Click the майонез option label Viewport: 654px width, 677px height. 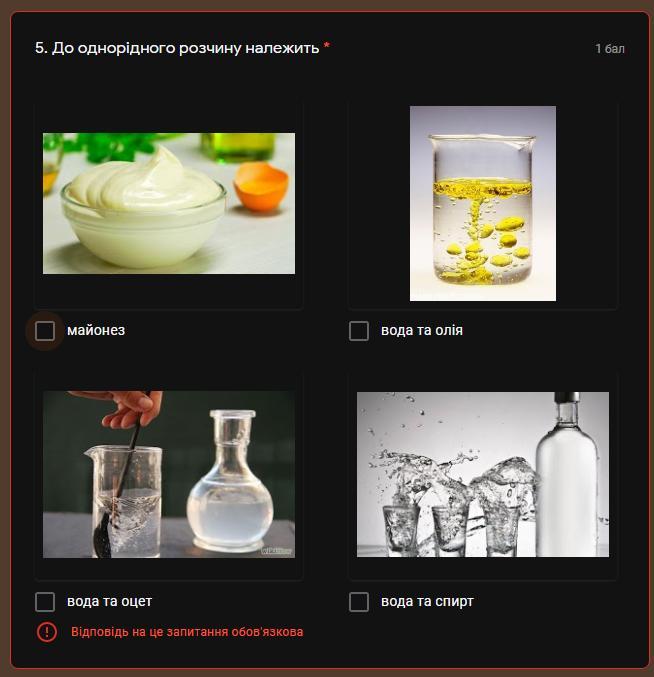point(96,330)
